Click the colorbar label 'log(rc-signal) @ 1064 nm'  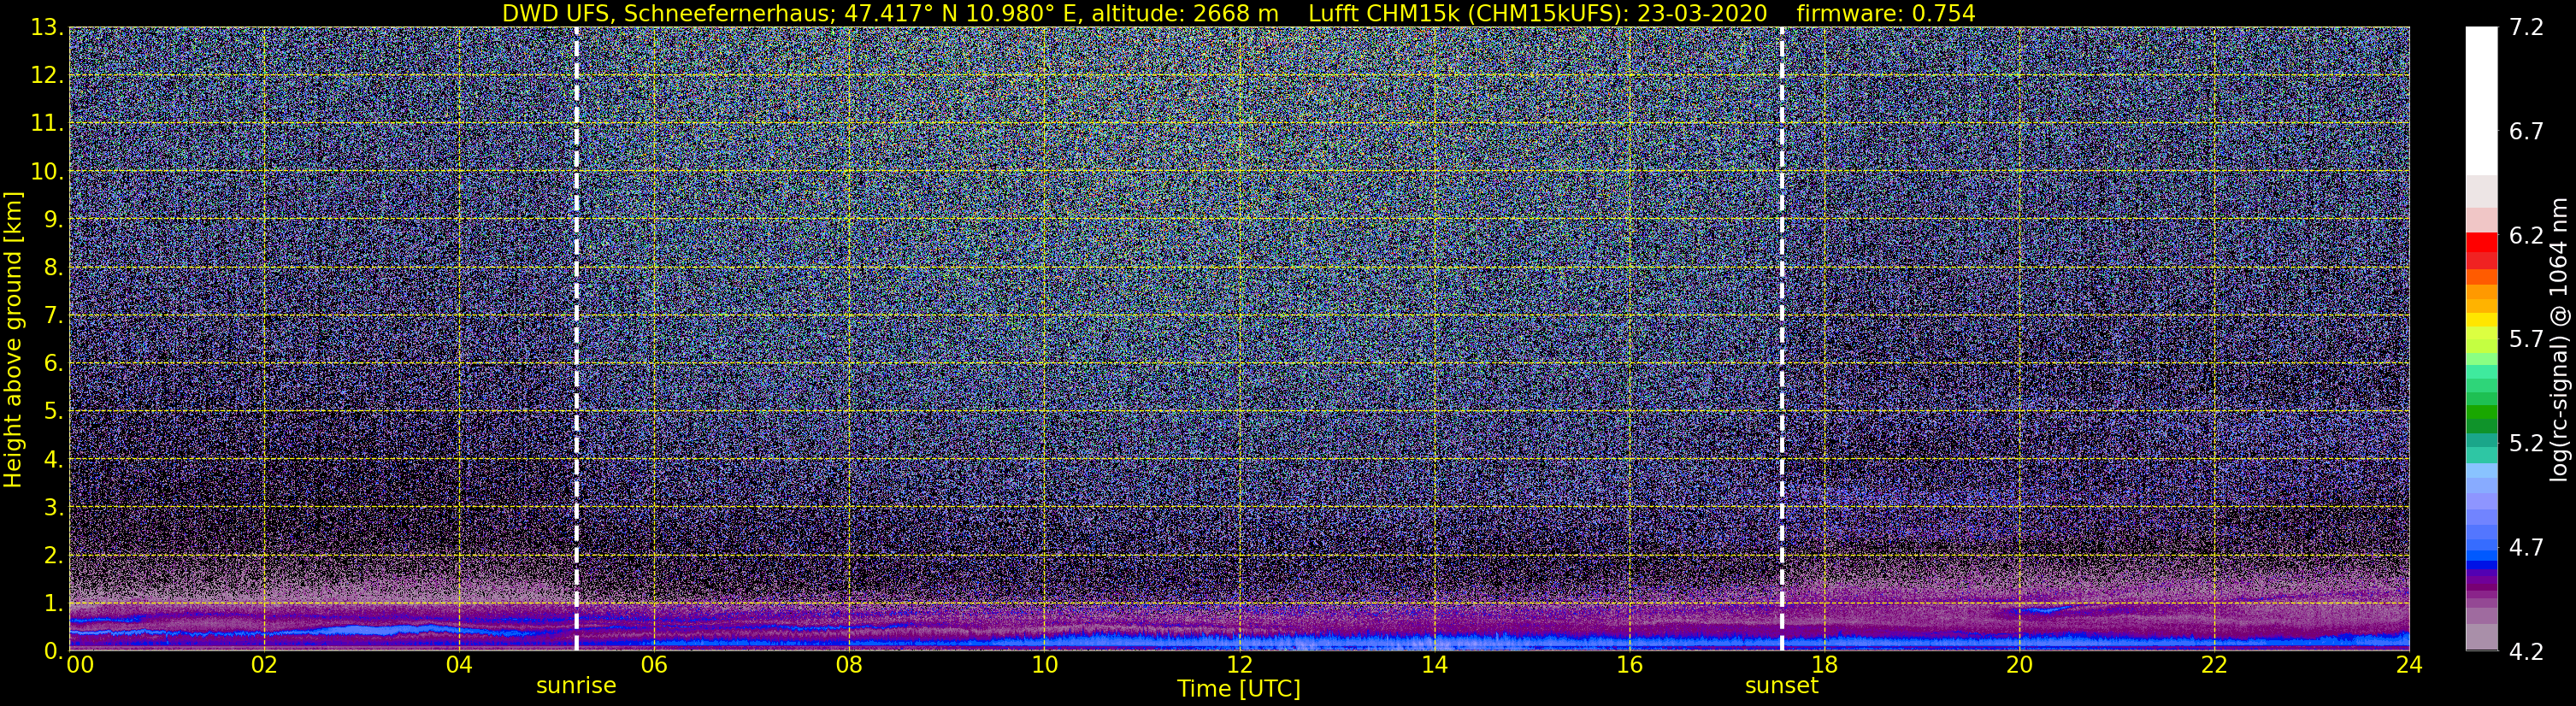coord(2558,339)
